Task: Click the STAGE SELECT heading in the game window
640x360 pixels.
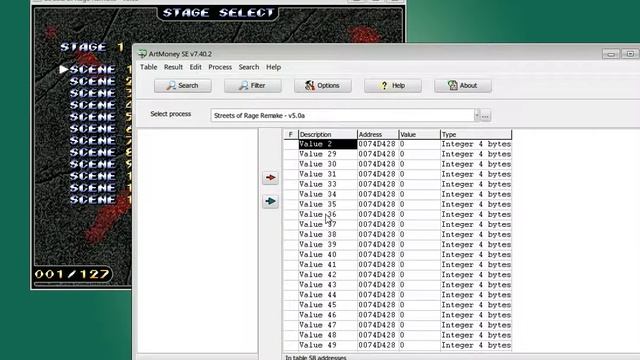Action: [218, 13]
